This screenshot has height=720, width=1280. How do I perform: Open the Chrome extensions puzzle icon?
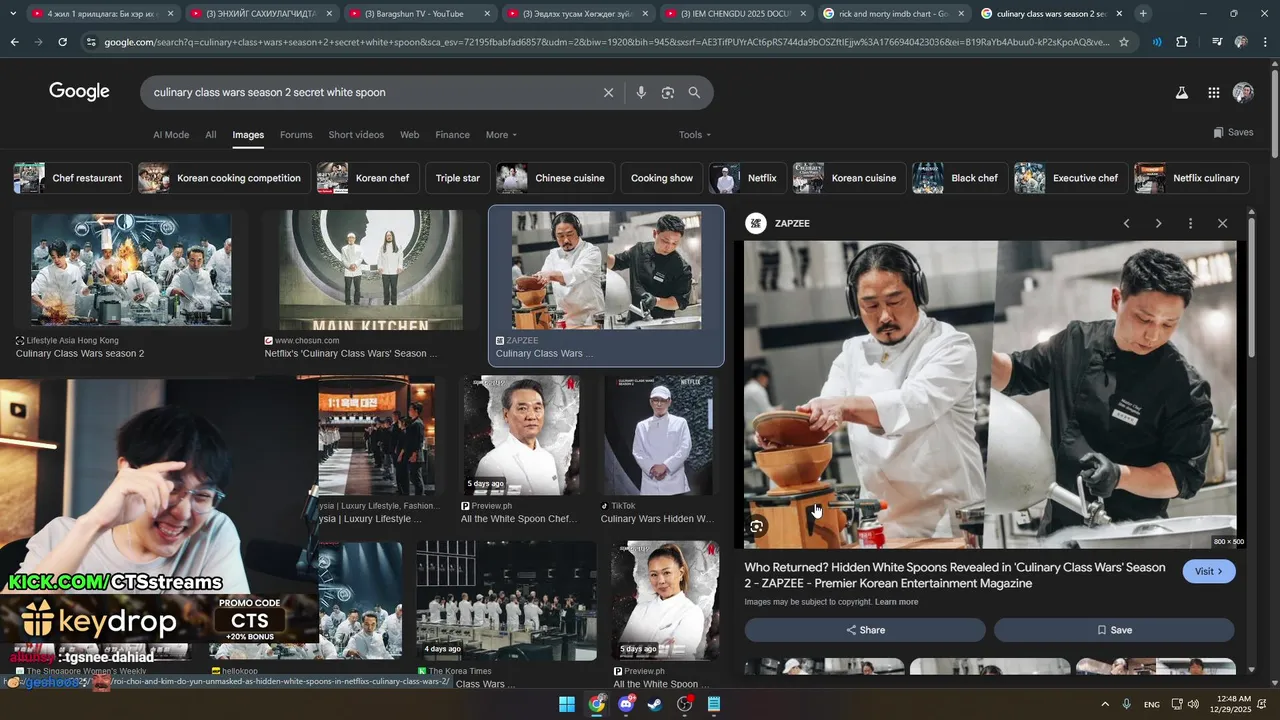(x=1182, y=42)
